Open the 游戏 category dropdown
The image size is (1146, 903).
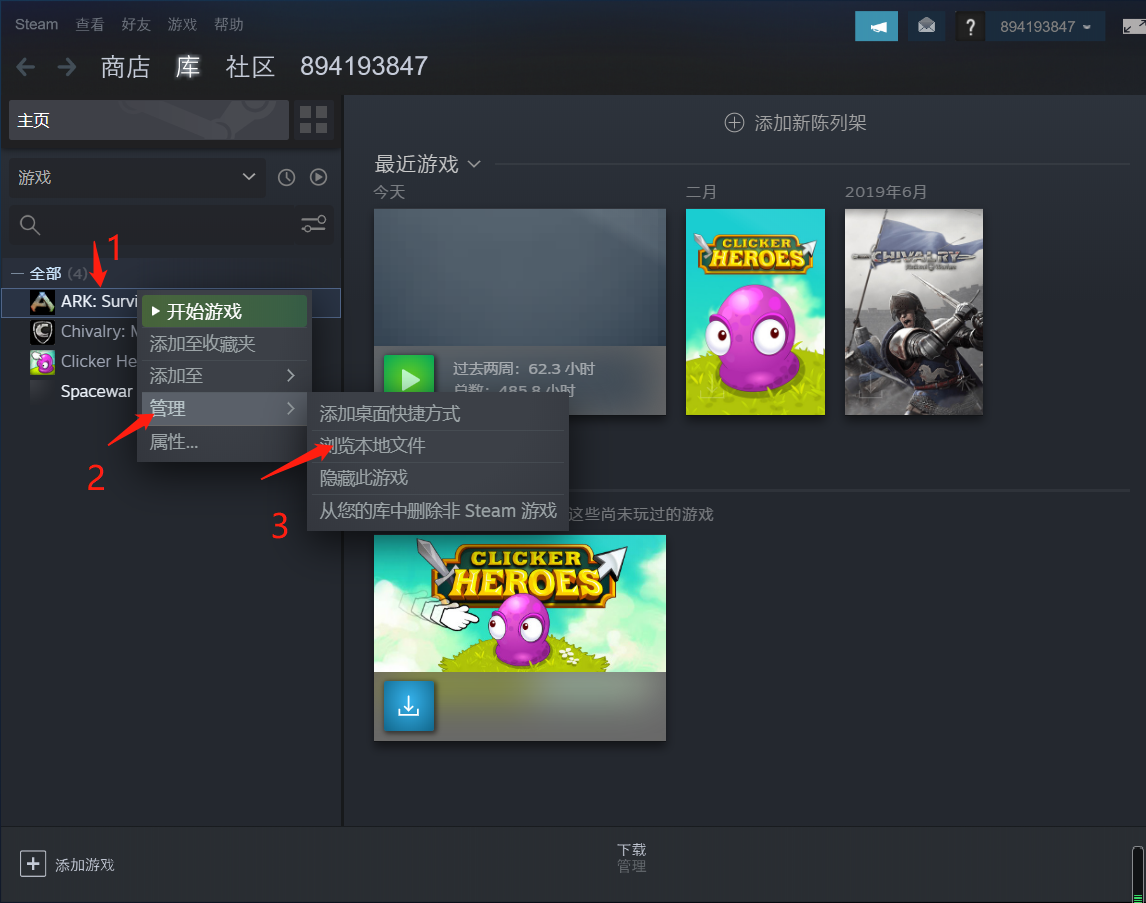tap(137, 178)
